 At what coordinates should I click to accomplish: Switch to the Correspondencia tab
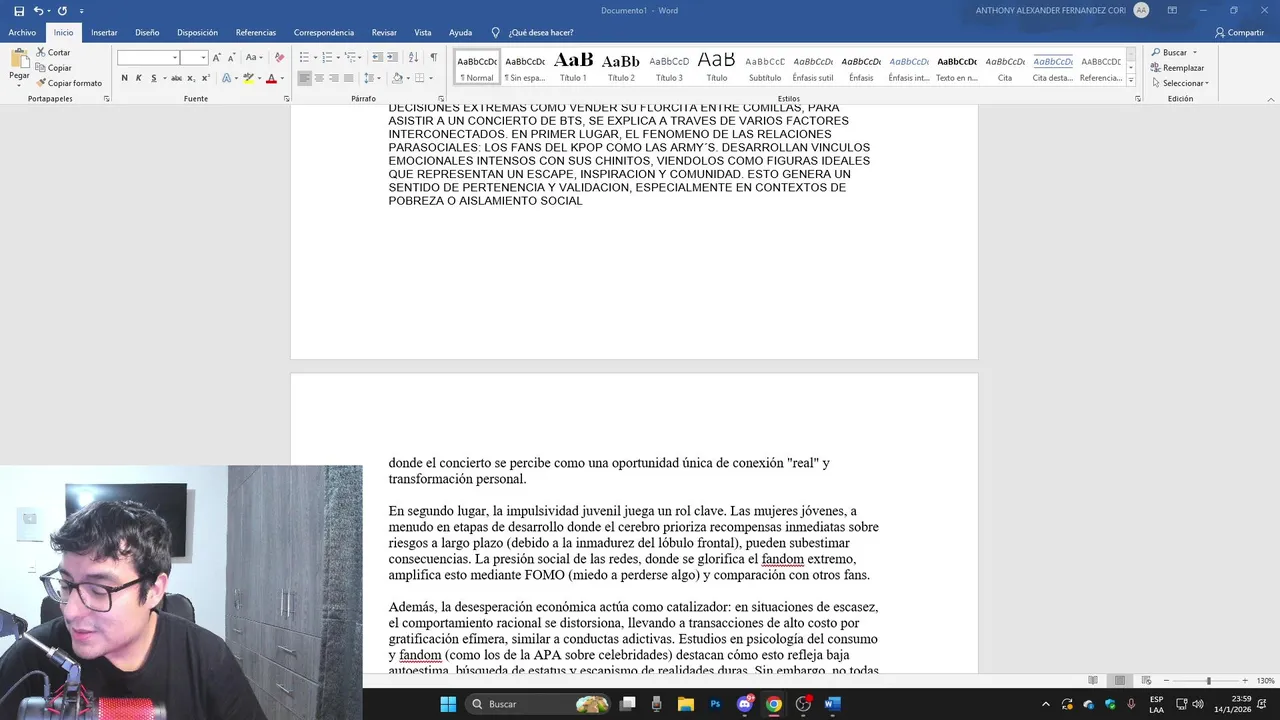point(324,32)
